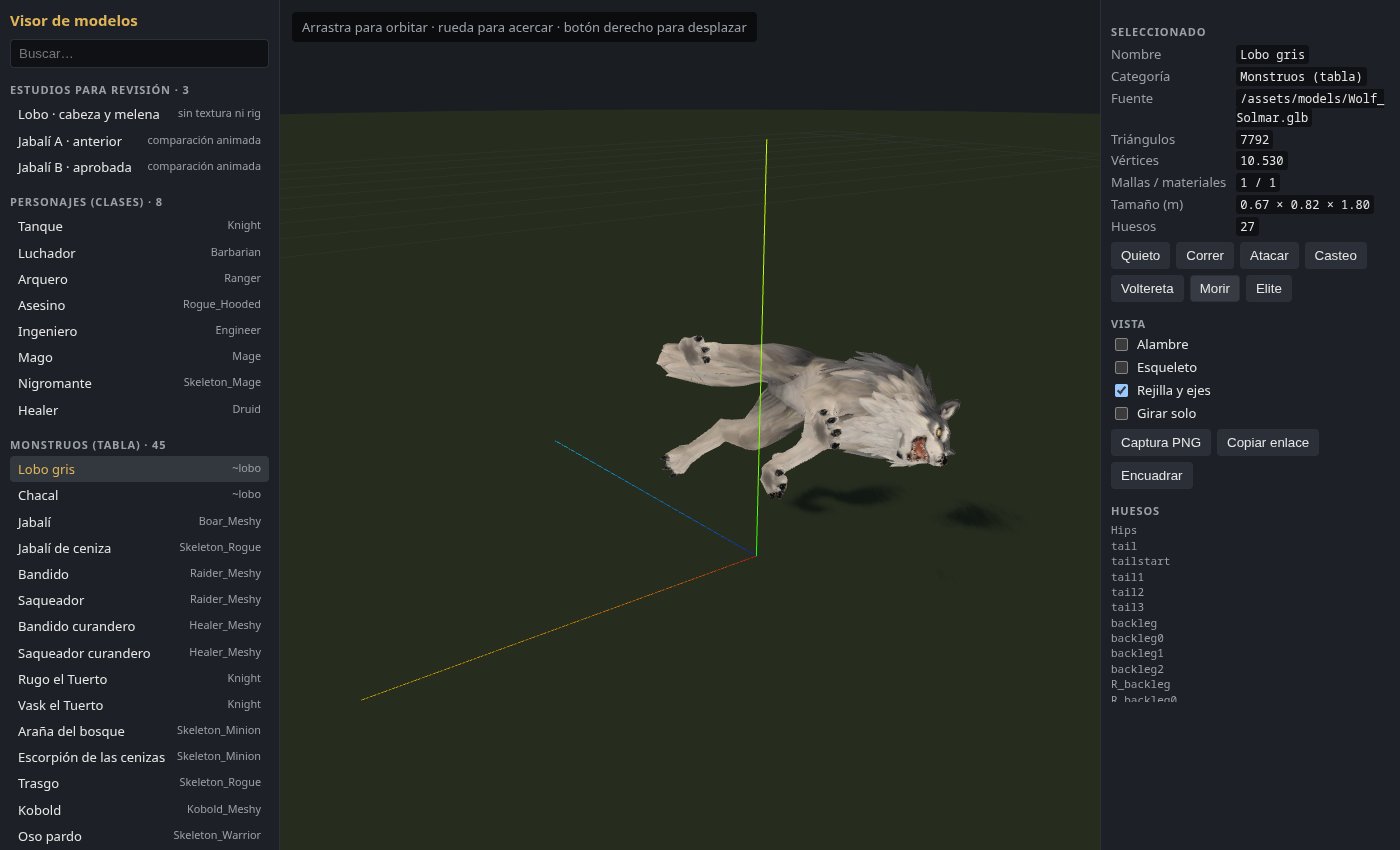Select the Nigromante character
The height and width of the screenshot is (850, 1400).
(x=139, y=383)
